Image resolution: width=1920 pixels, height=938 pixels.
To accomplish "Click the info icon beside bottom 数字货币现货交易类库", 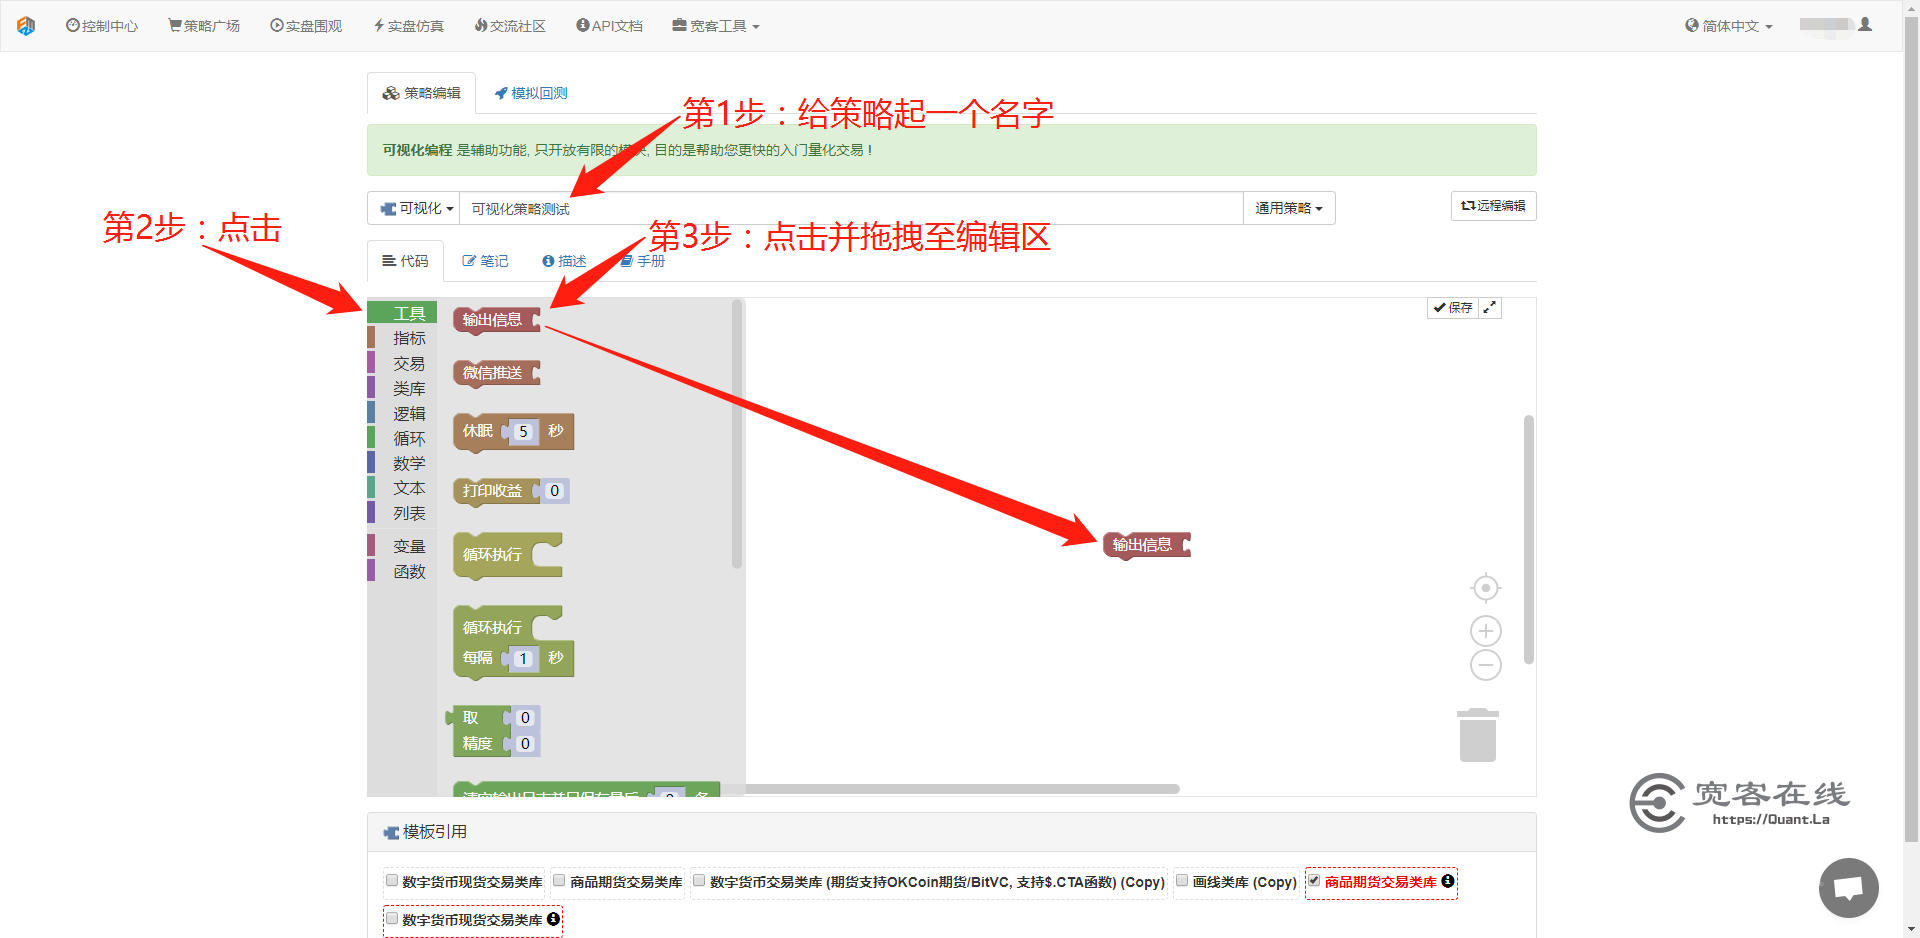I will [553, 919].
